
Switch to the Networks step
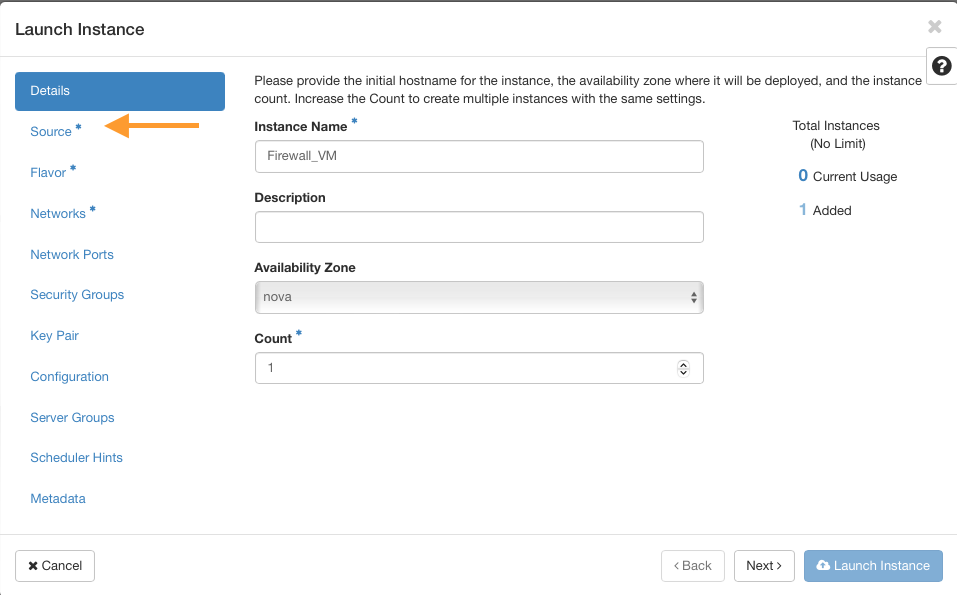click(x=58, y=214)
